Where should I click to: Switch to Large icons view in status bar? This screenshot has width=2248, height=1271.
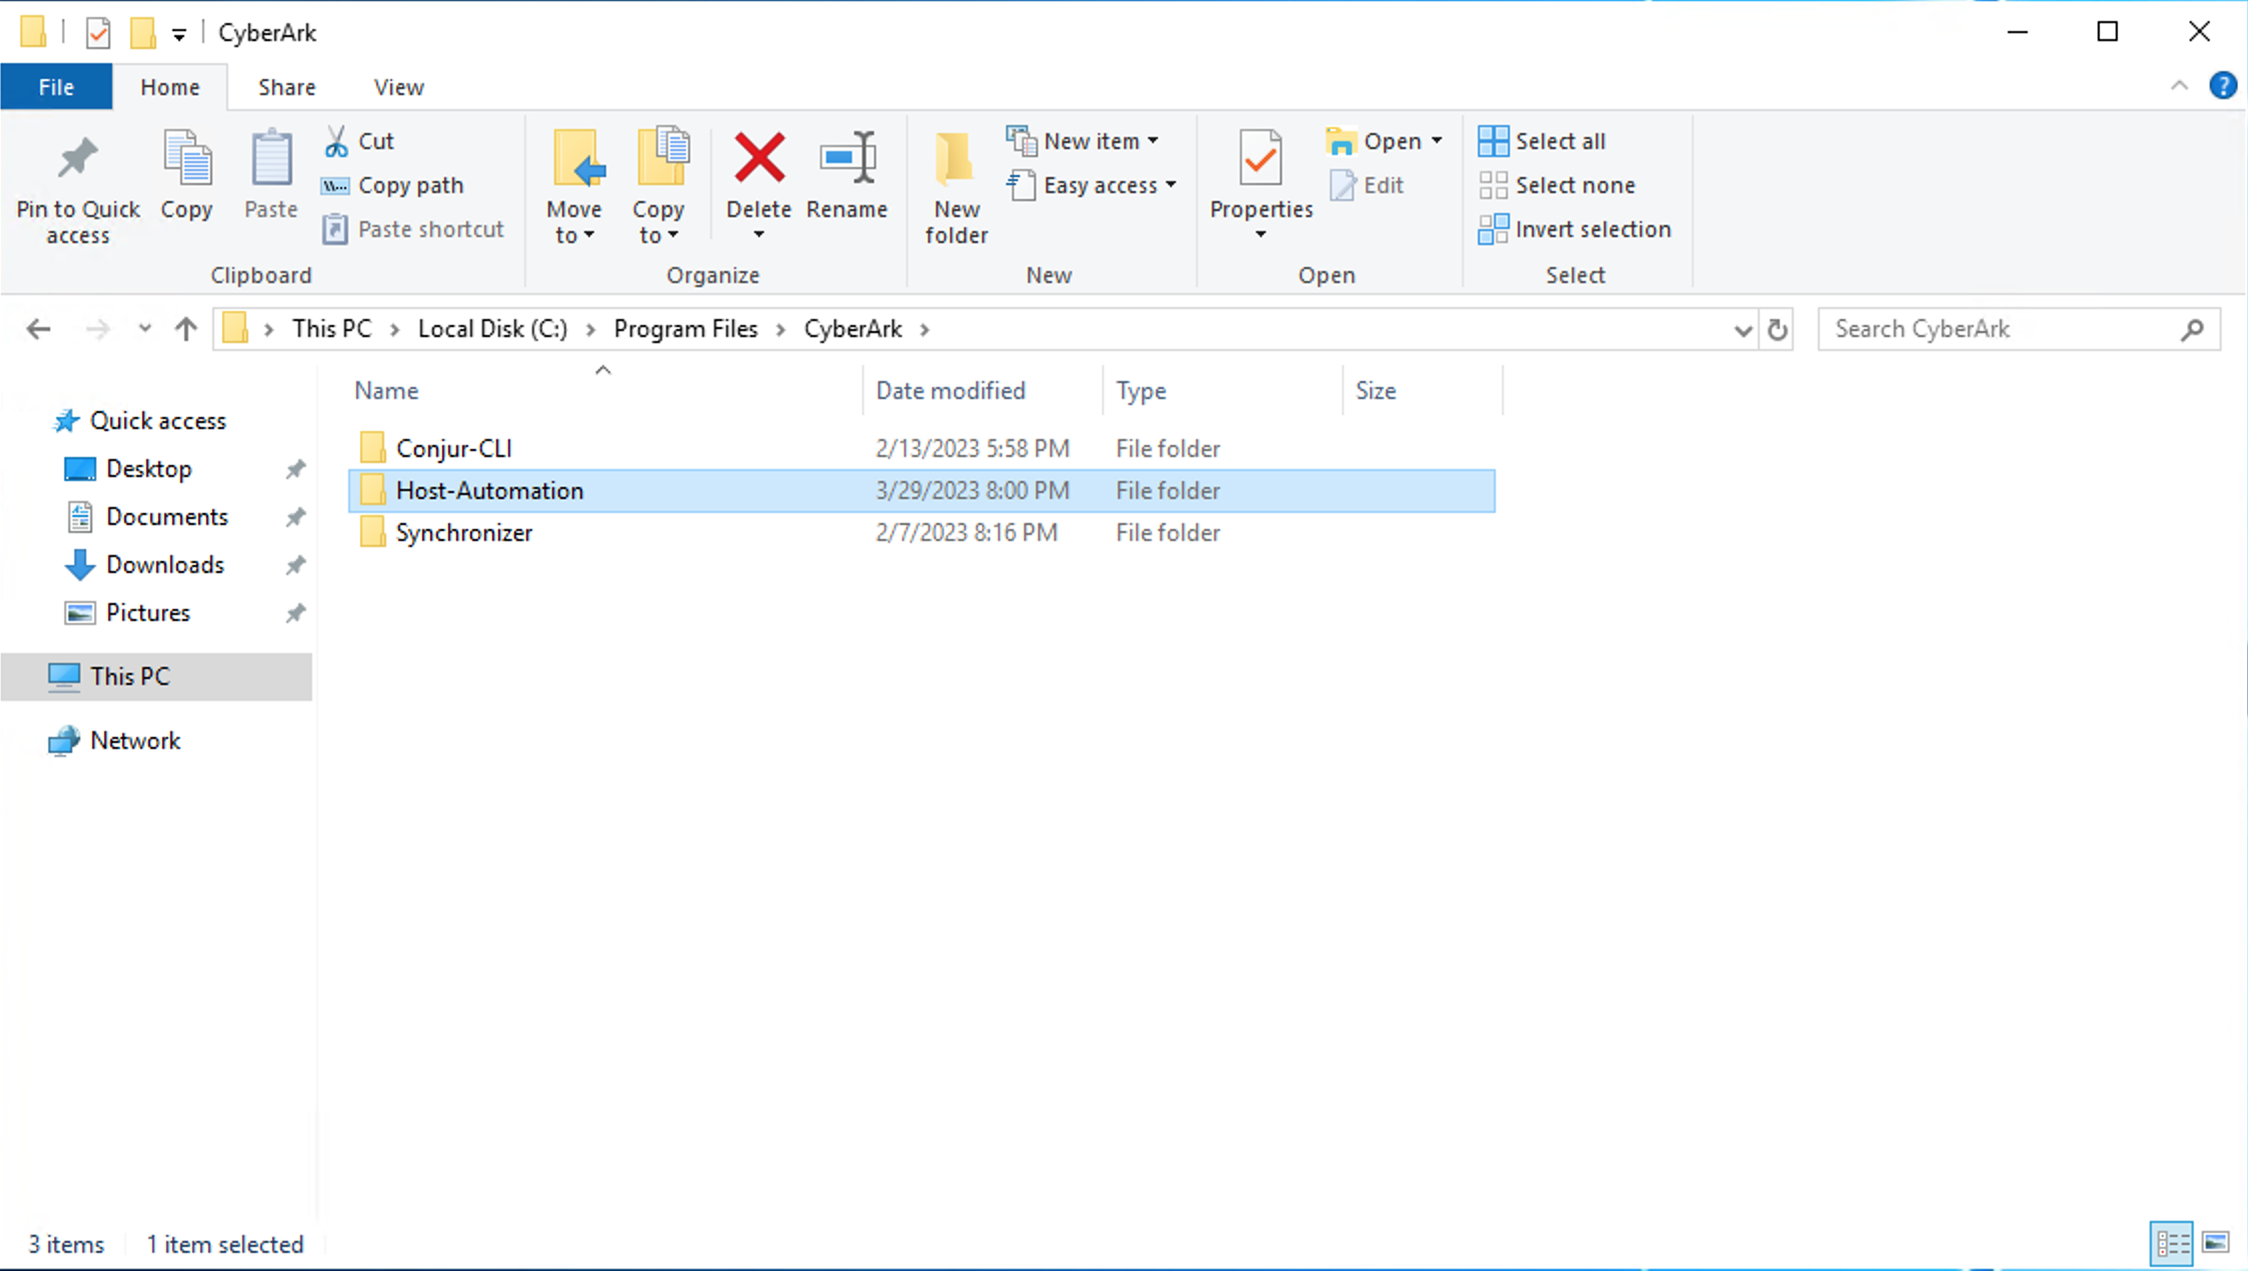tap(2216, 1243)
